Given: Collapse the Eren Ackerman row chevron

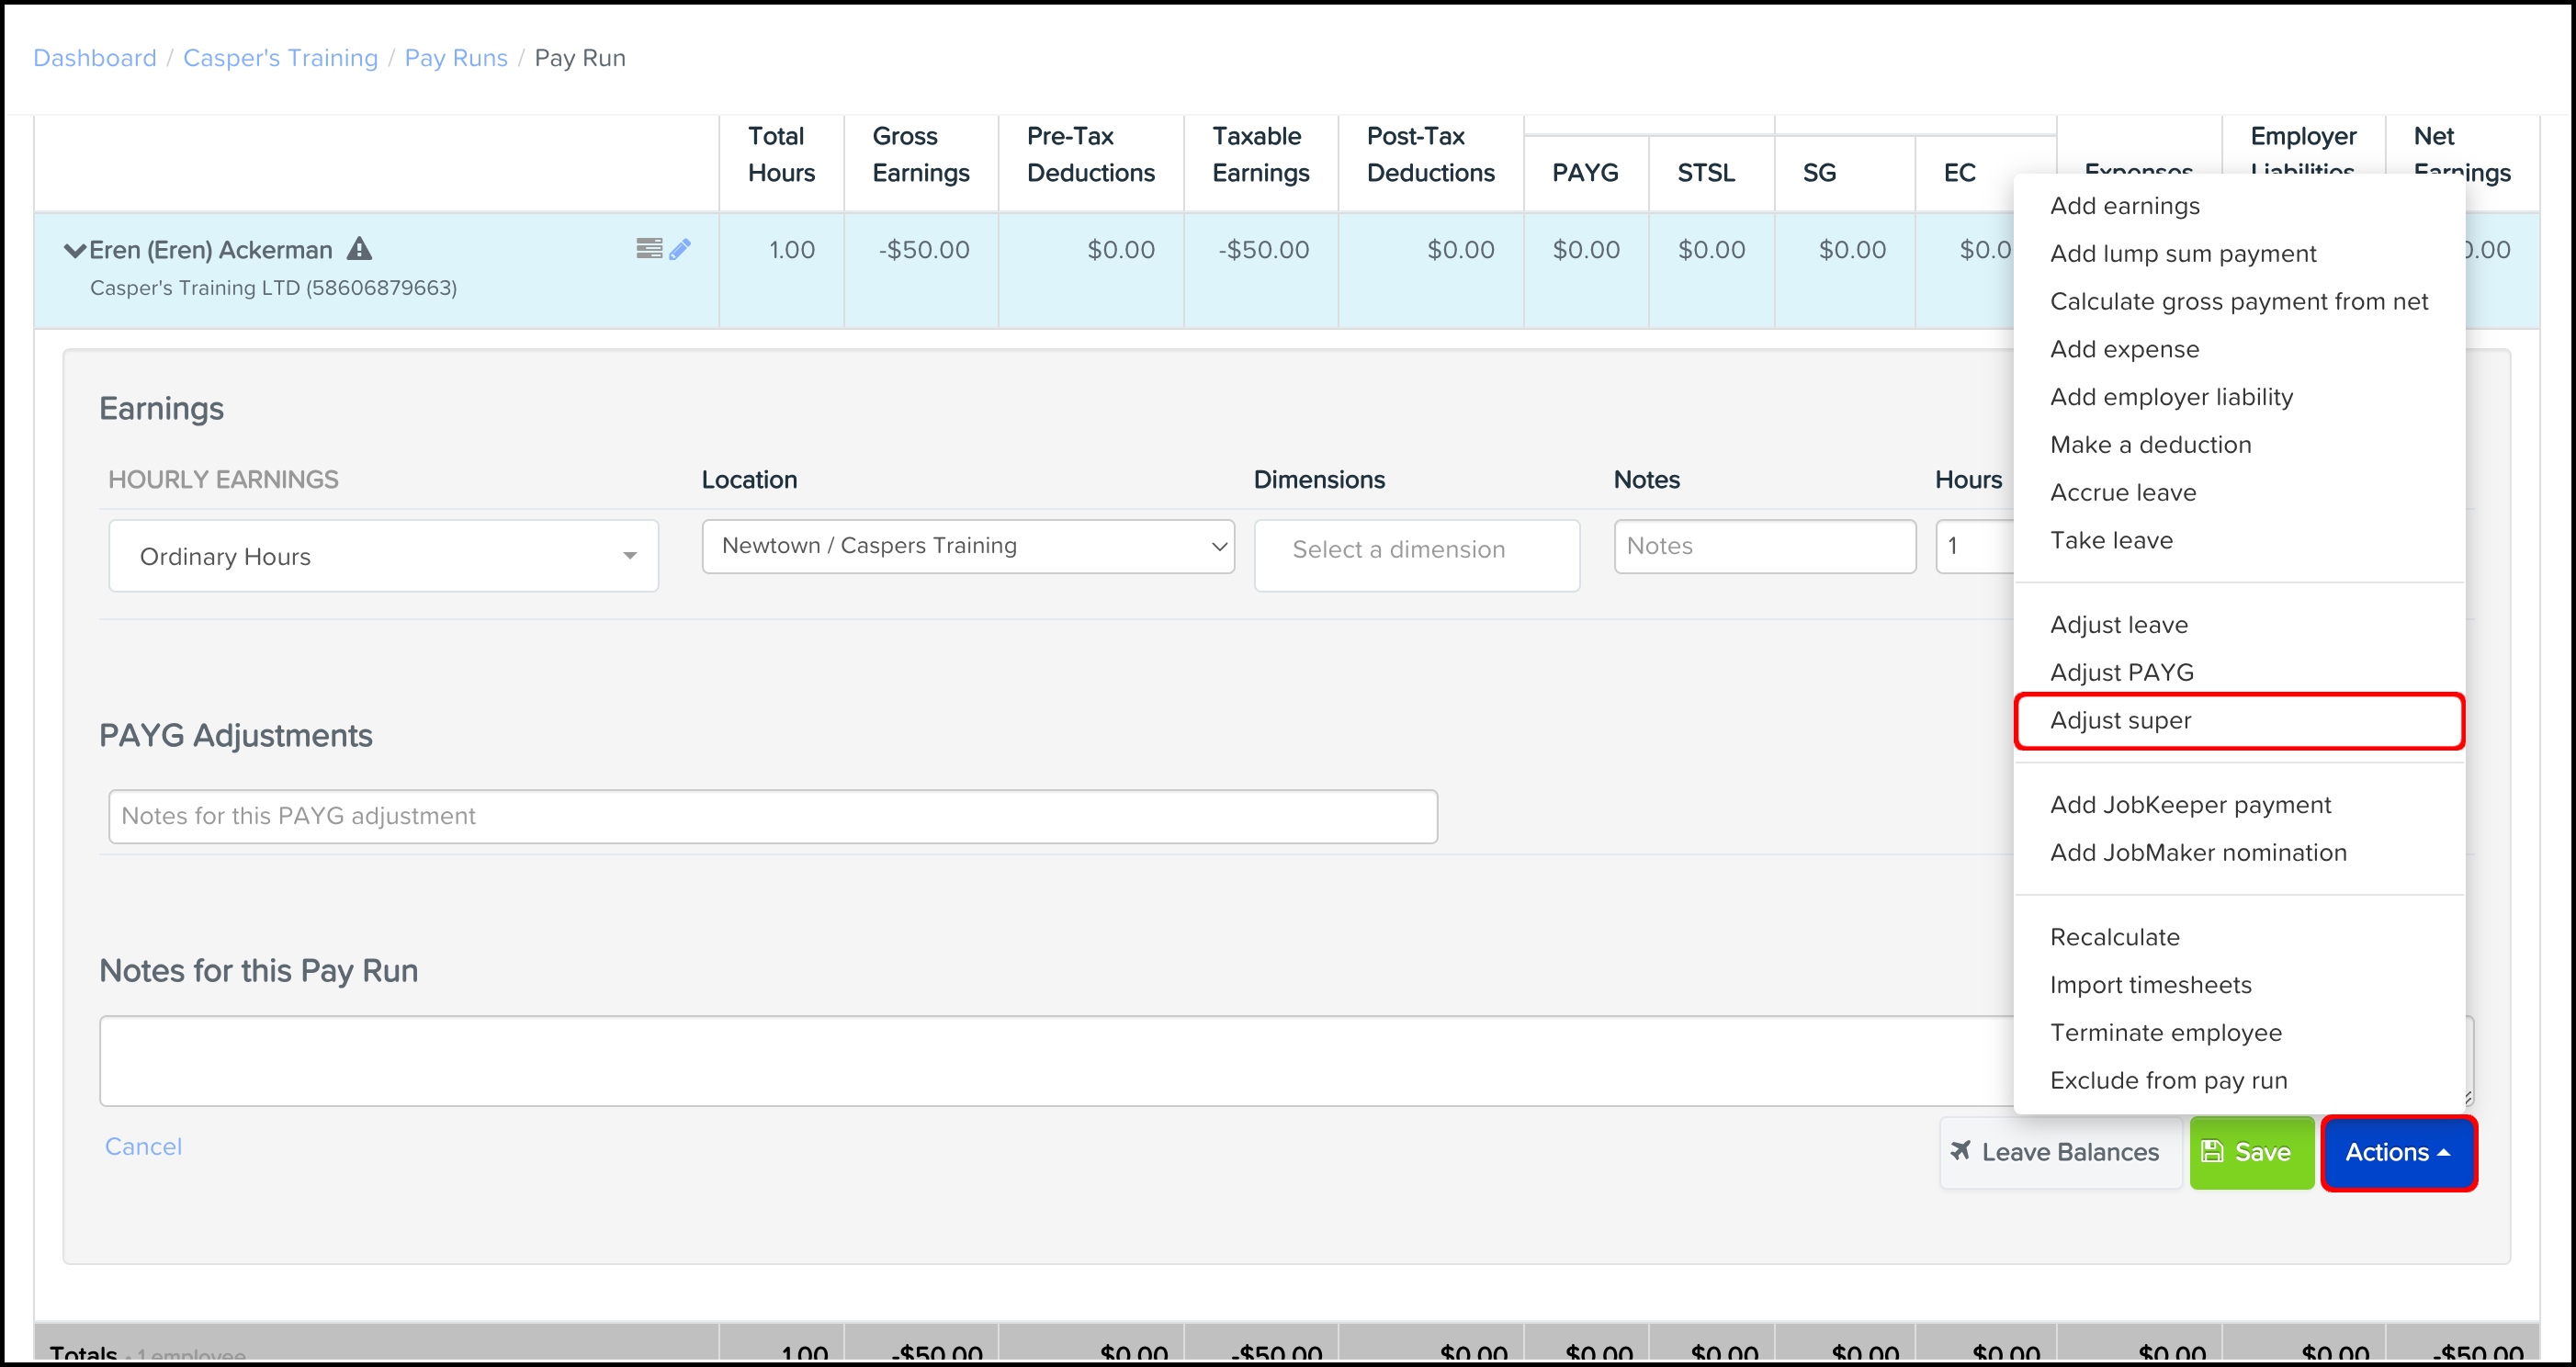Looking at the screenshot, I should tap(74, 250).
